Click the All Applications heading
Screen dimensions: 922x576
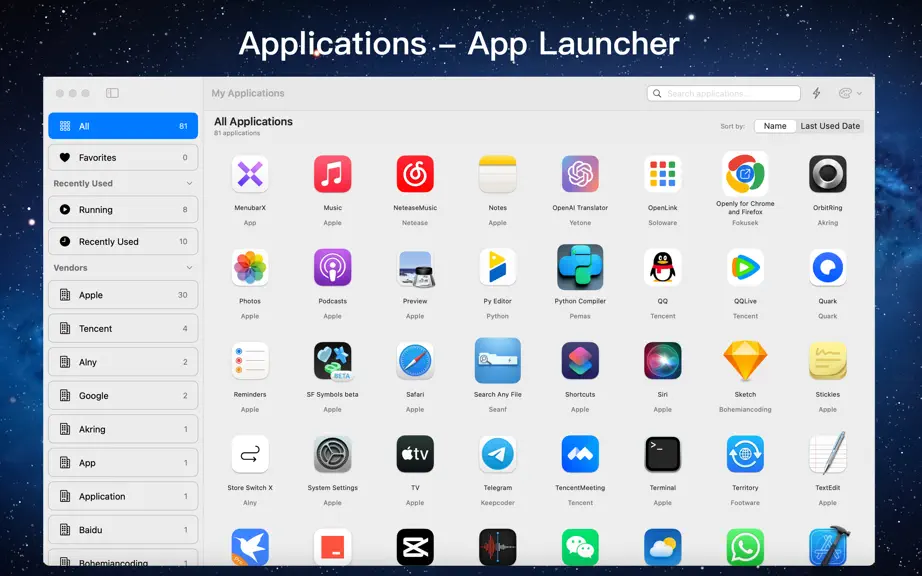[253, 122]
